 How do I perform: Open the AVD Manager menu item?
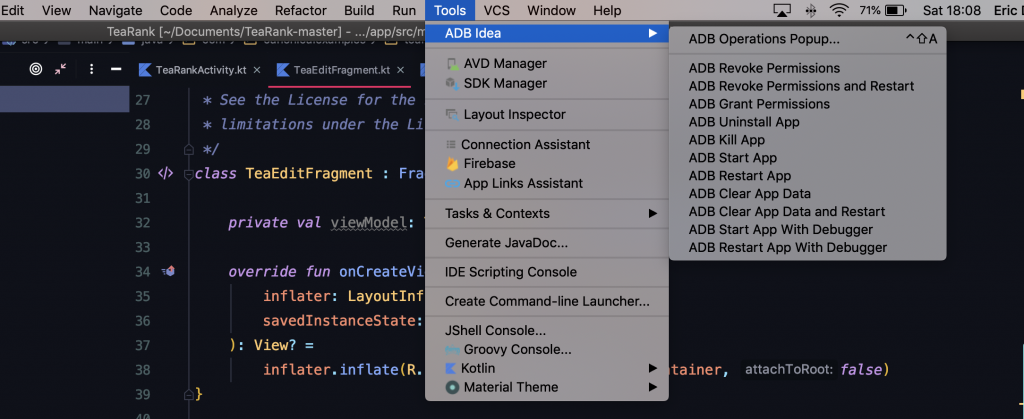coord(505,64)
